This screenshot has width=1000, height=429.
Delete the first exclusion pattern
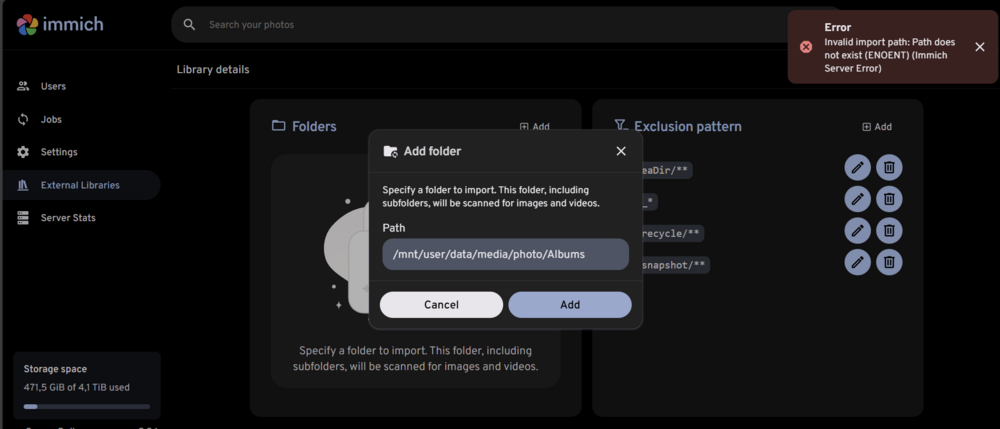[x=889, y=168]
